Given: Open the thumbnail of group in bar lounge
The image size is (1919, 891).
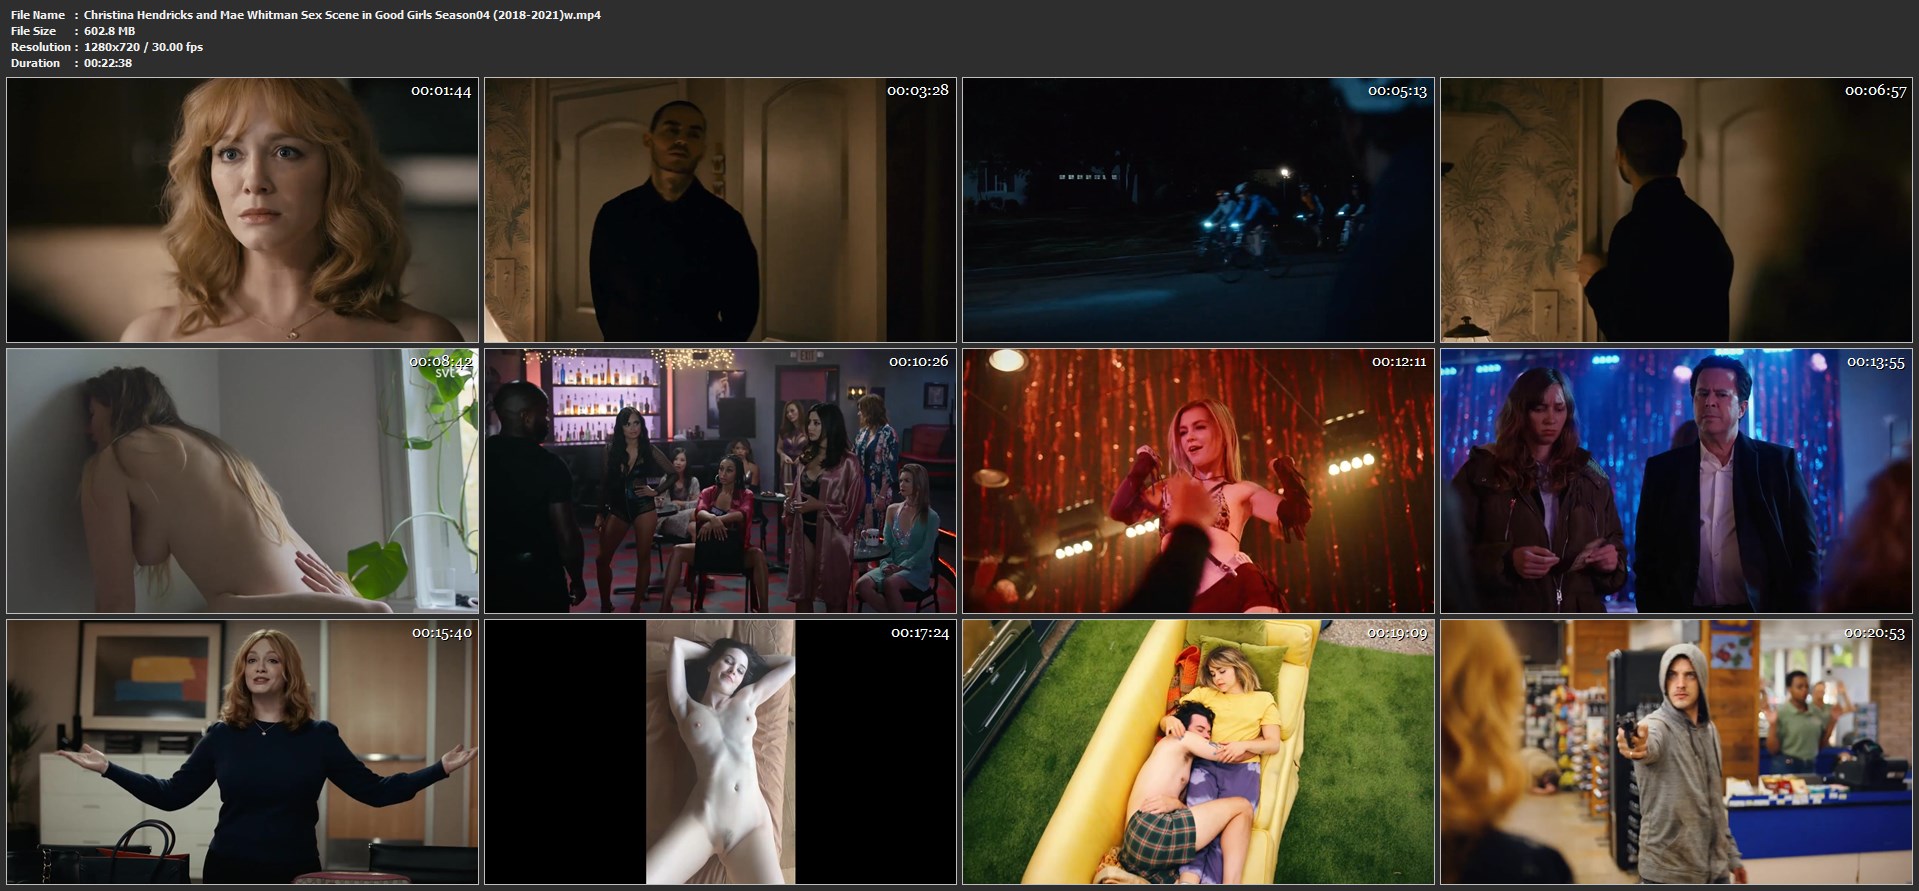Looking at the screenshot, I should coord(720,481).
